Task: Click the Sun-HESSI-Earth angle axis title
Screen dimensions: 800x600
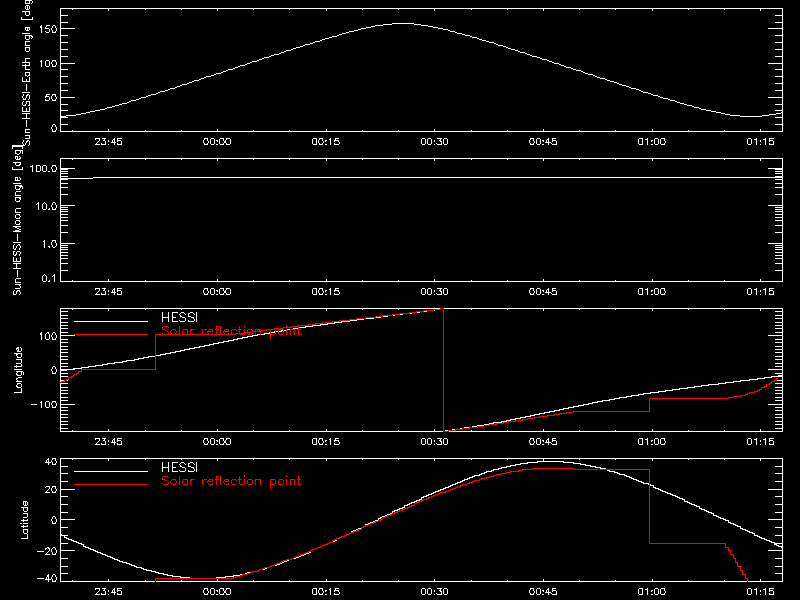Action: tap(27, 73)
